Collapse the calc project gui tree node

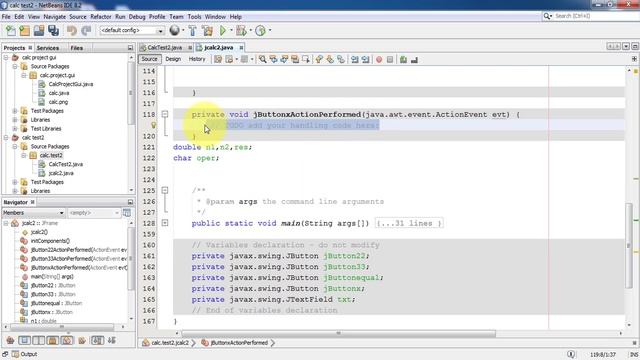pyautogui.click(x=6, y=58)
